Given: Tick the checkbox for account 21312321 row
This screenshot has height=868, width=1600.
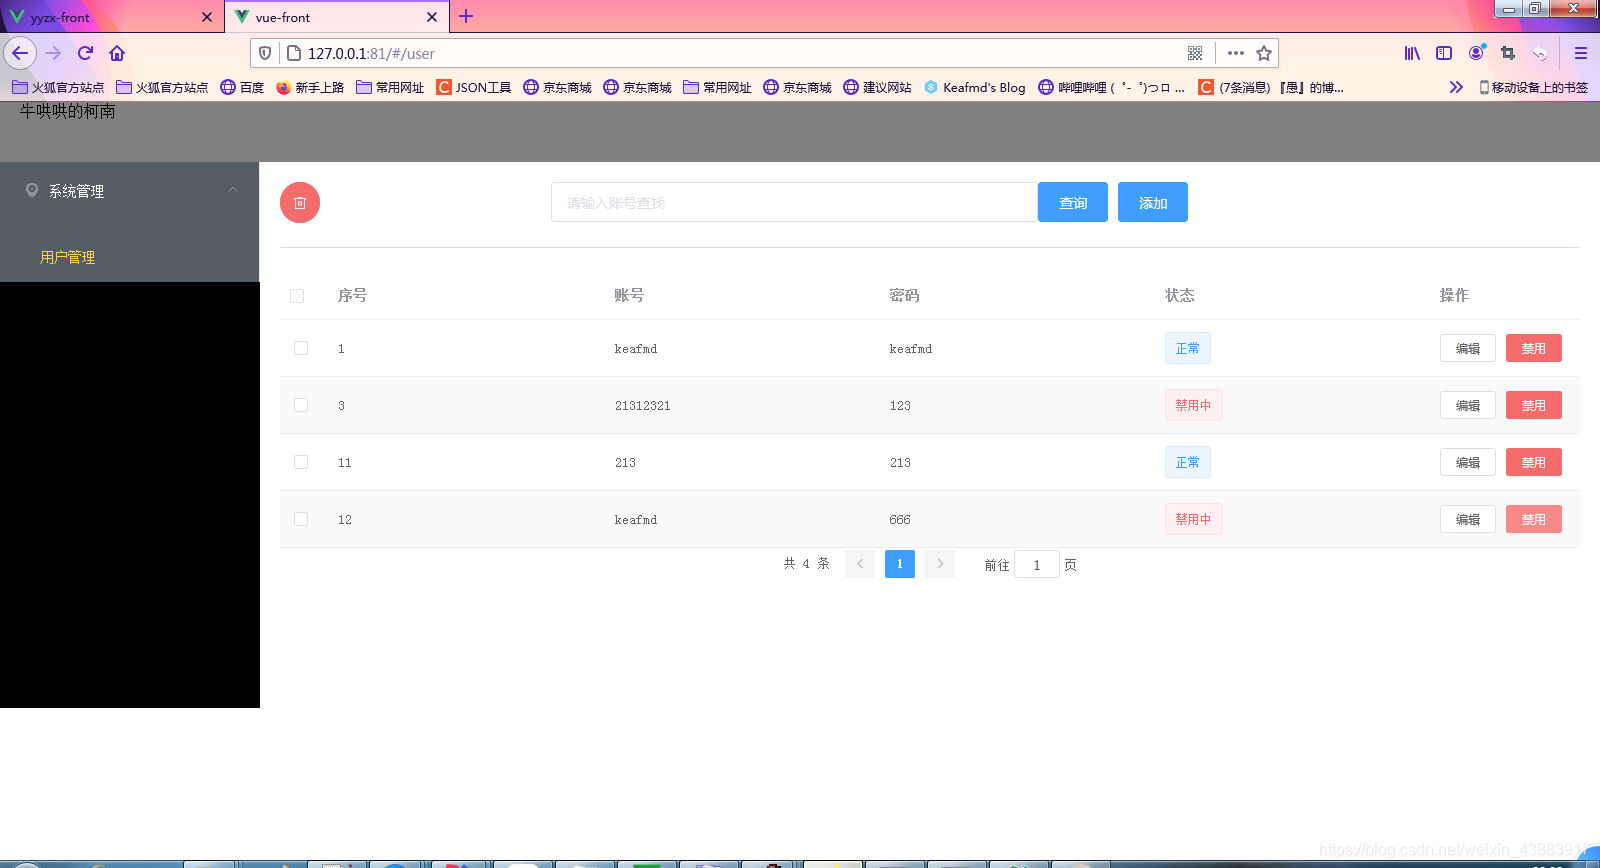Looking at the screenshot, I should click(x=301, y=405).
